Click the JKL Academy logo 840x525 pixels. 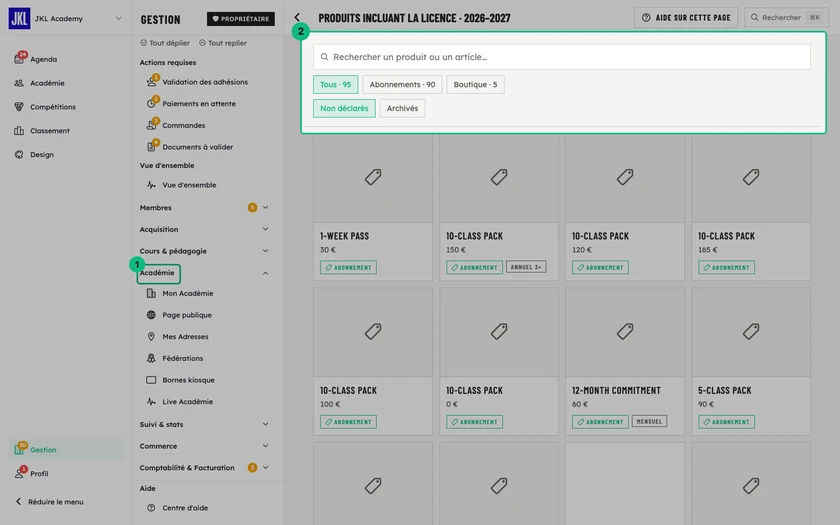[x=19, y=18]
